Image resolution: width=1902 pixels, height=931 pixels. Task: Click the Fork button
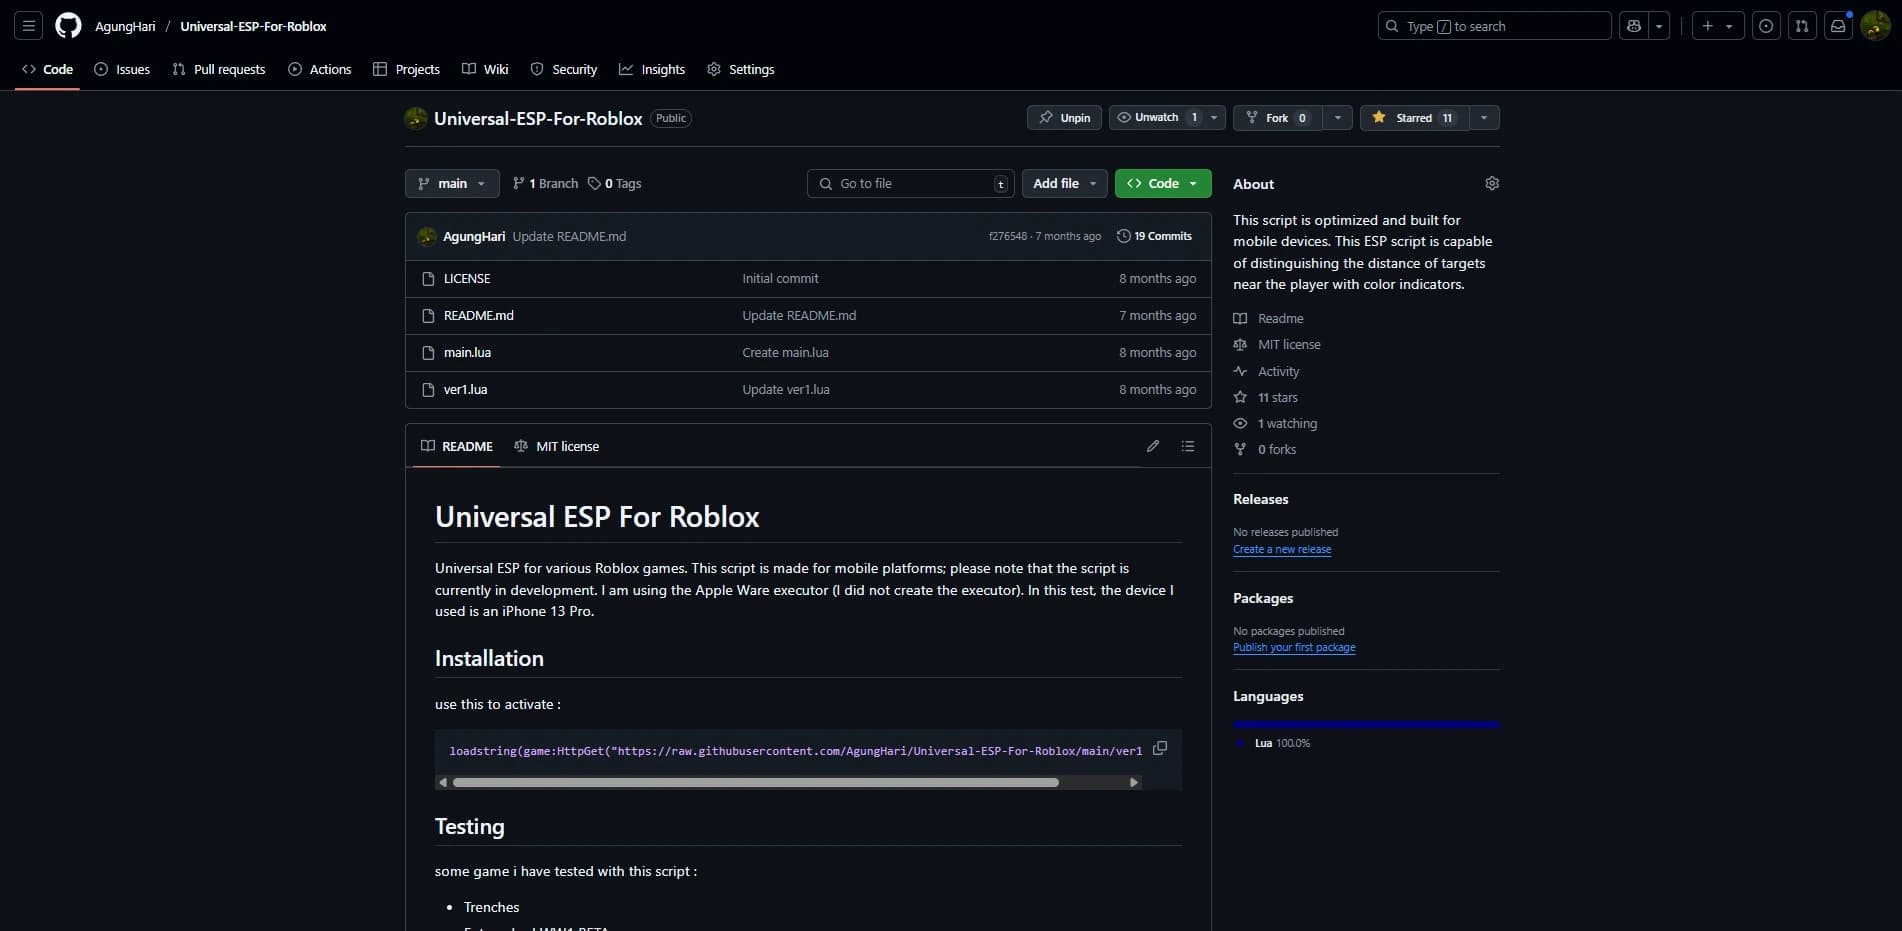coord(1277,118)
